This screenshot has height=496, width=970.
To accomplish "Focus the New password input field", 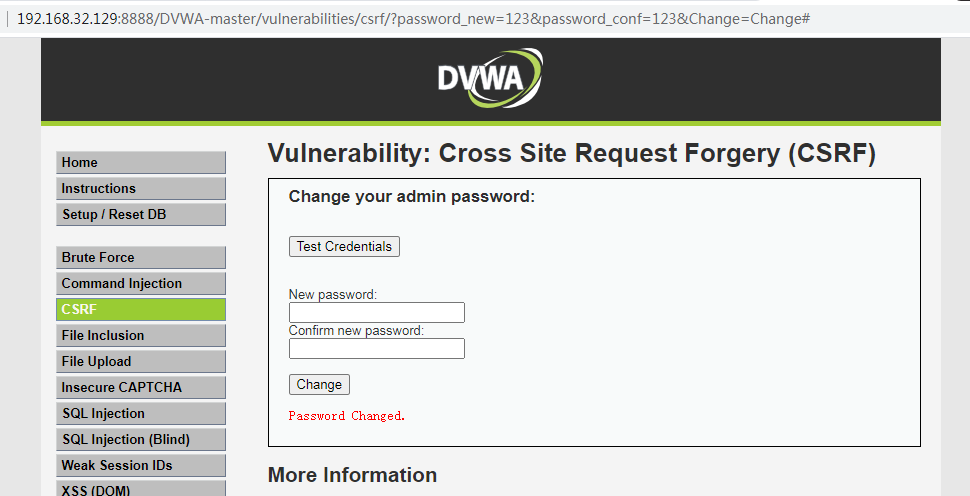I will point(377,312).
